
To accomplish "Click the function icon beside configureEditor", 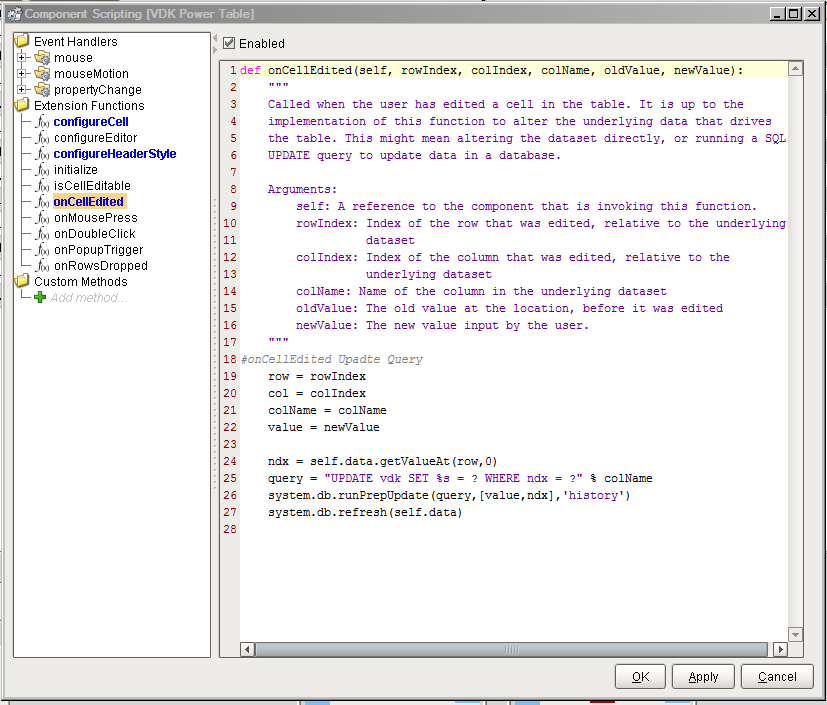I will [42, 138].
